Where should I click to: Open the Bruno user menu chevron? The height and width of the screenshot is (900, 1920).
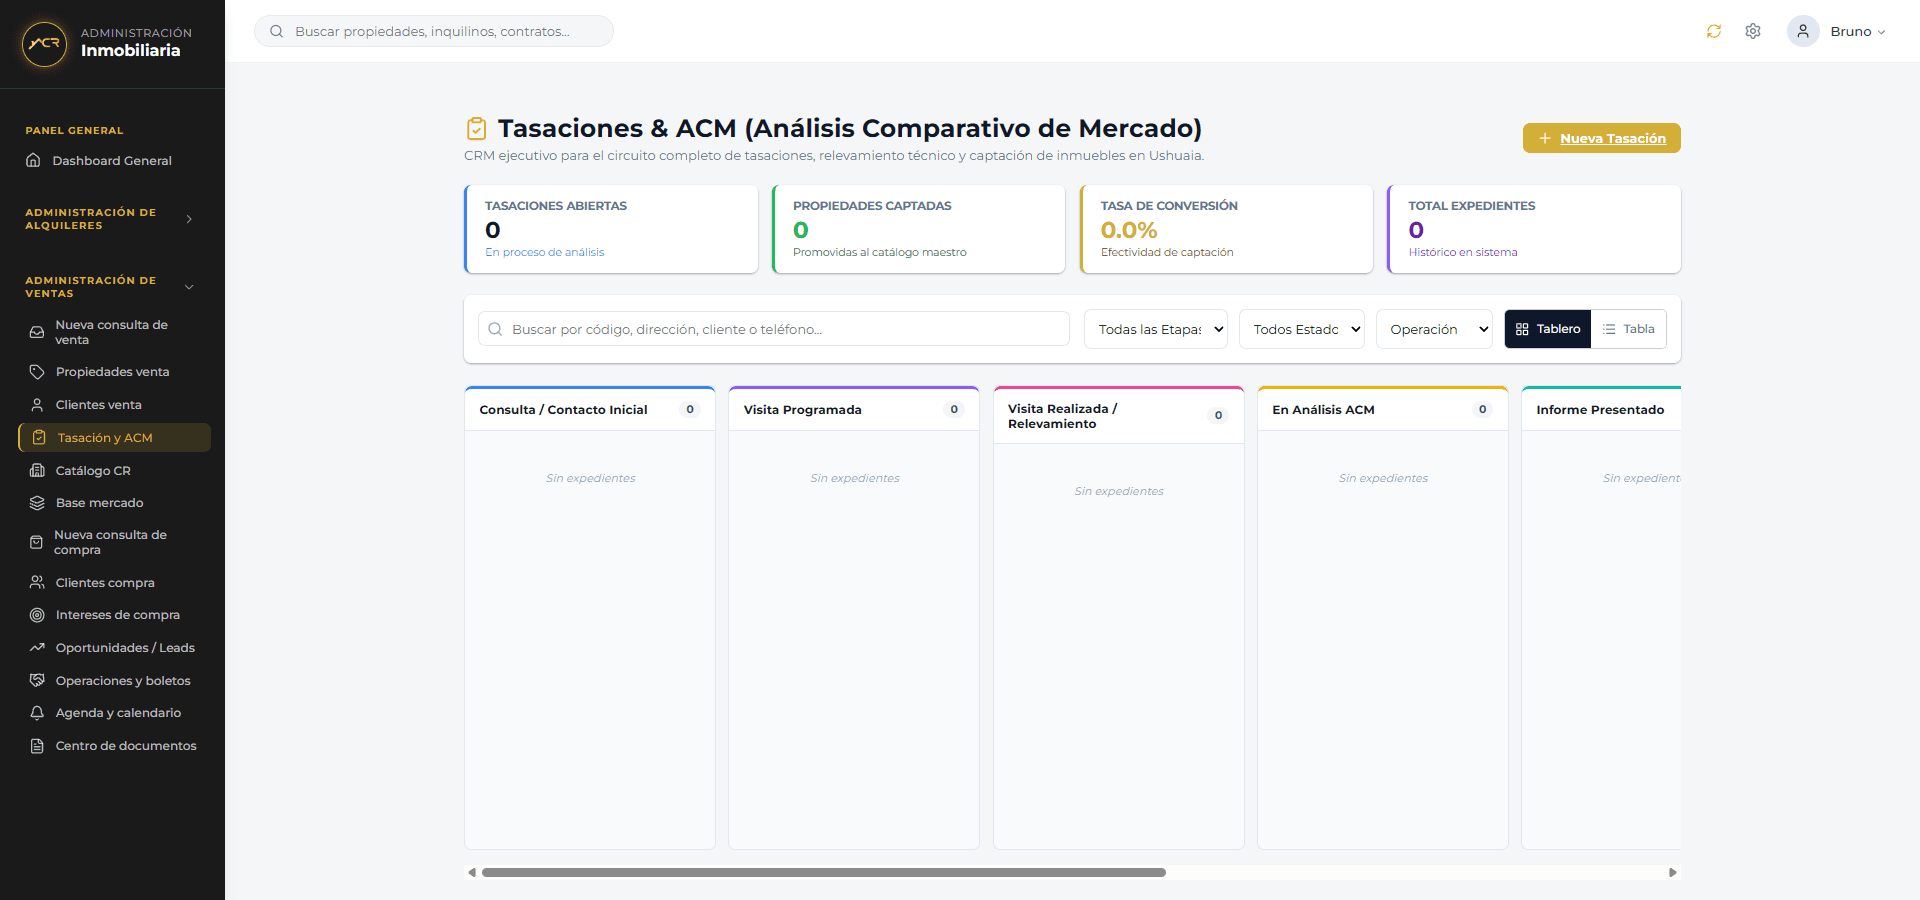(1881, 32)
